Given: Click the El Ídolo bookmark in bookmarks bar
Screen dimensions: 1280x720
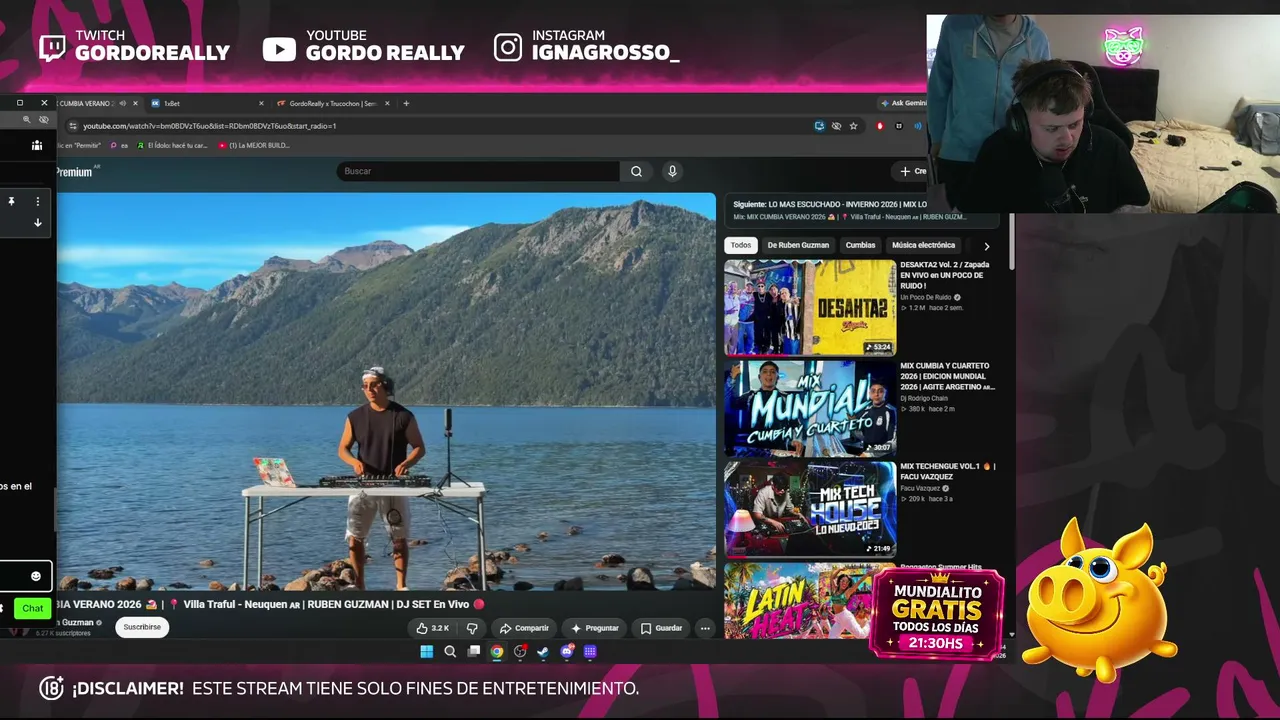Looking at the screenshot, I should 172,145.
